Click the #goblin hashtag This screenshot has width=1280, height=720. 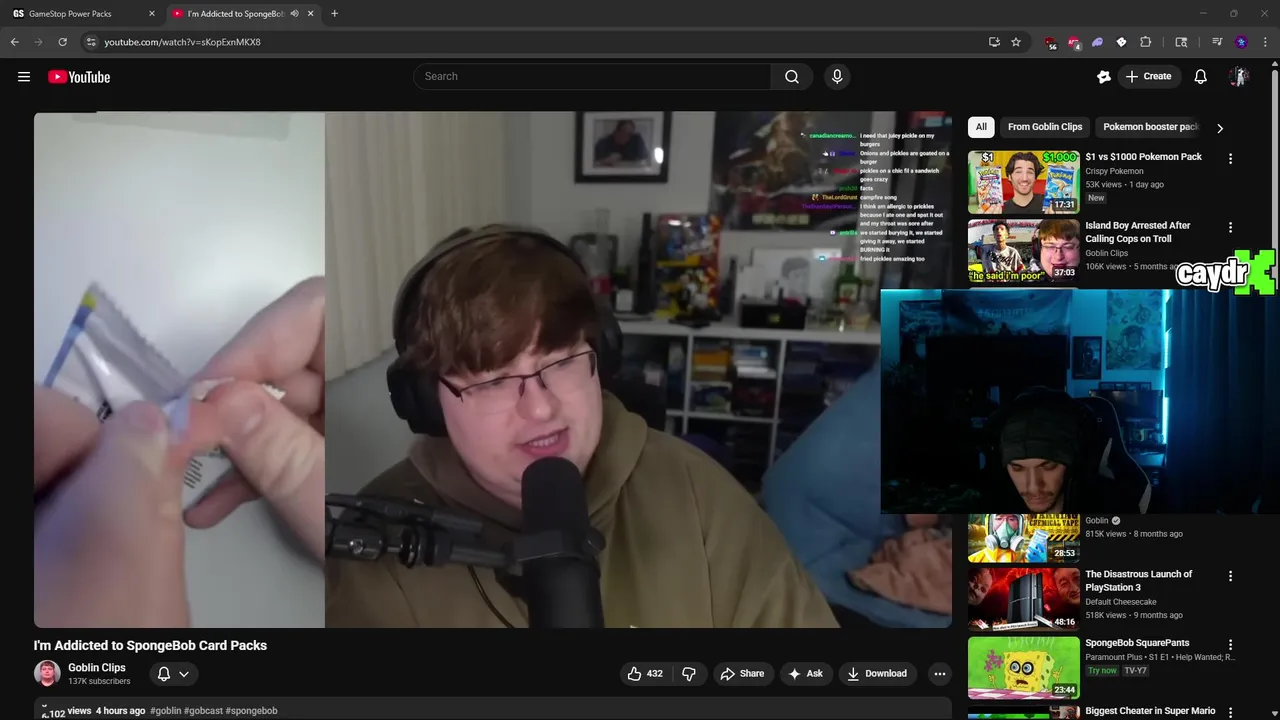pos(166,711)
